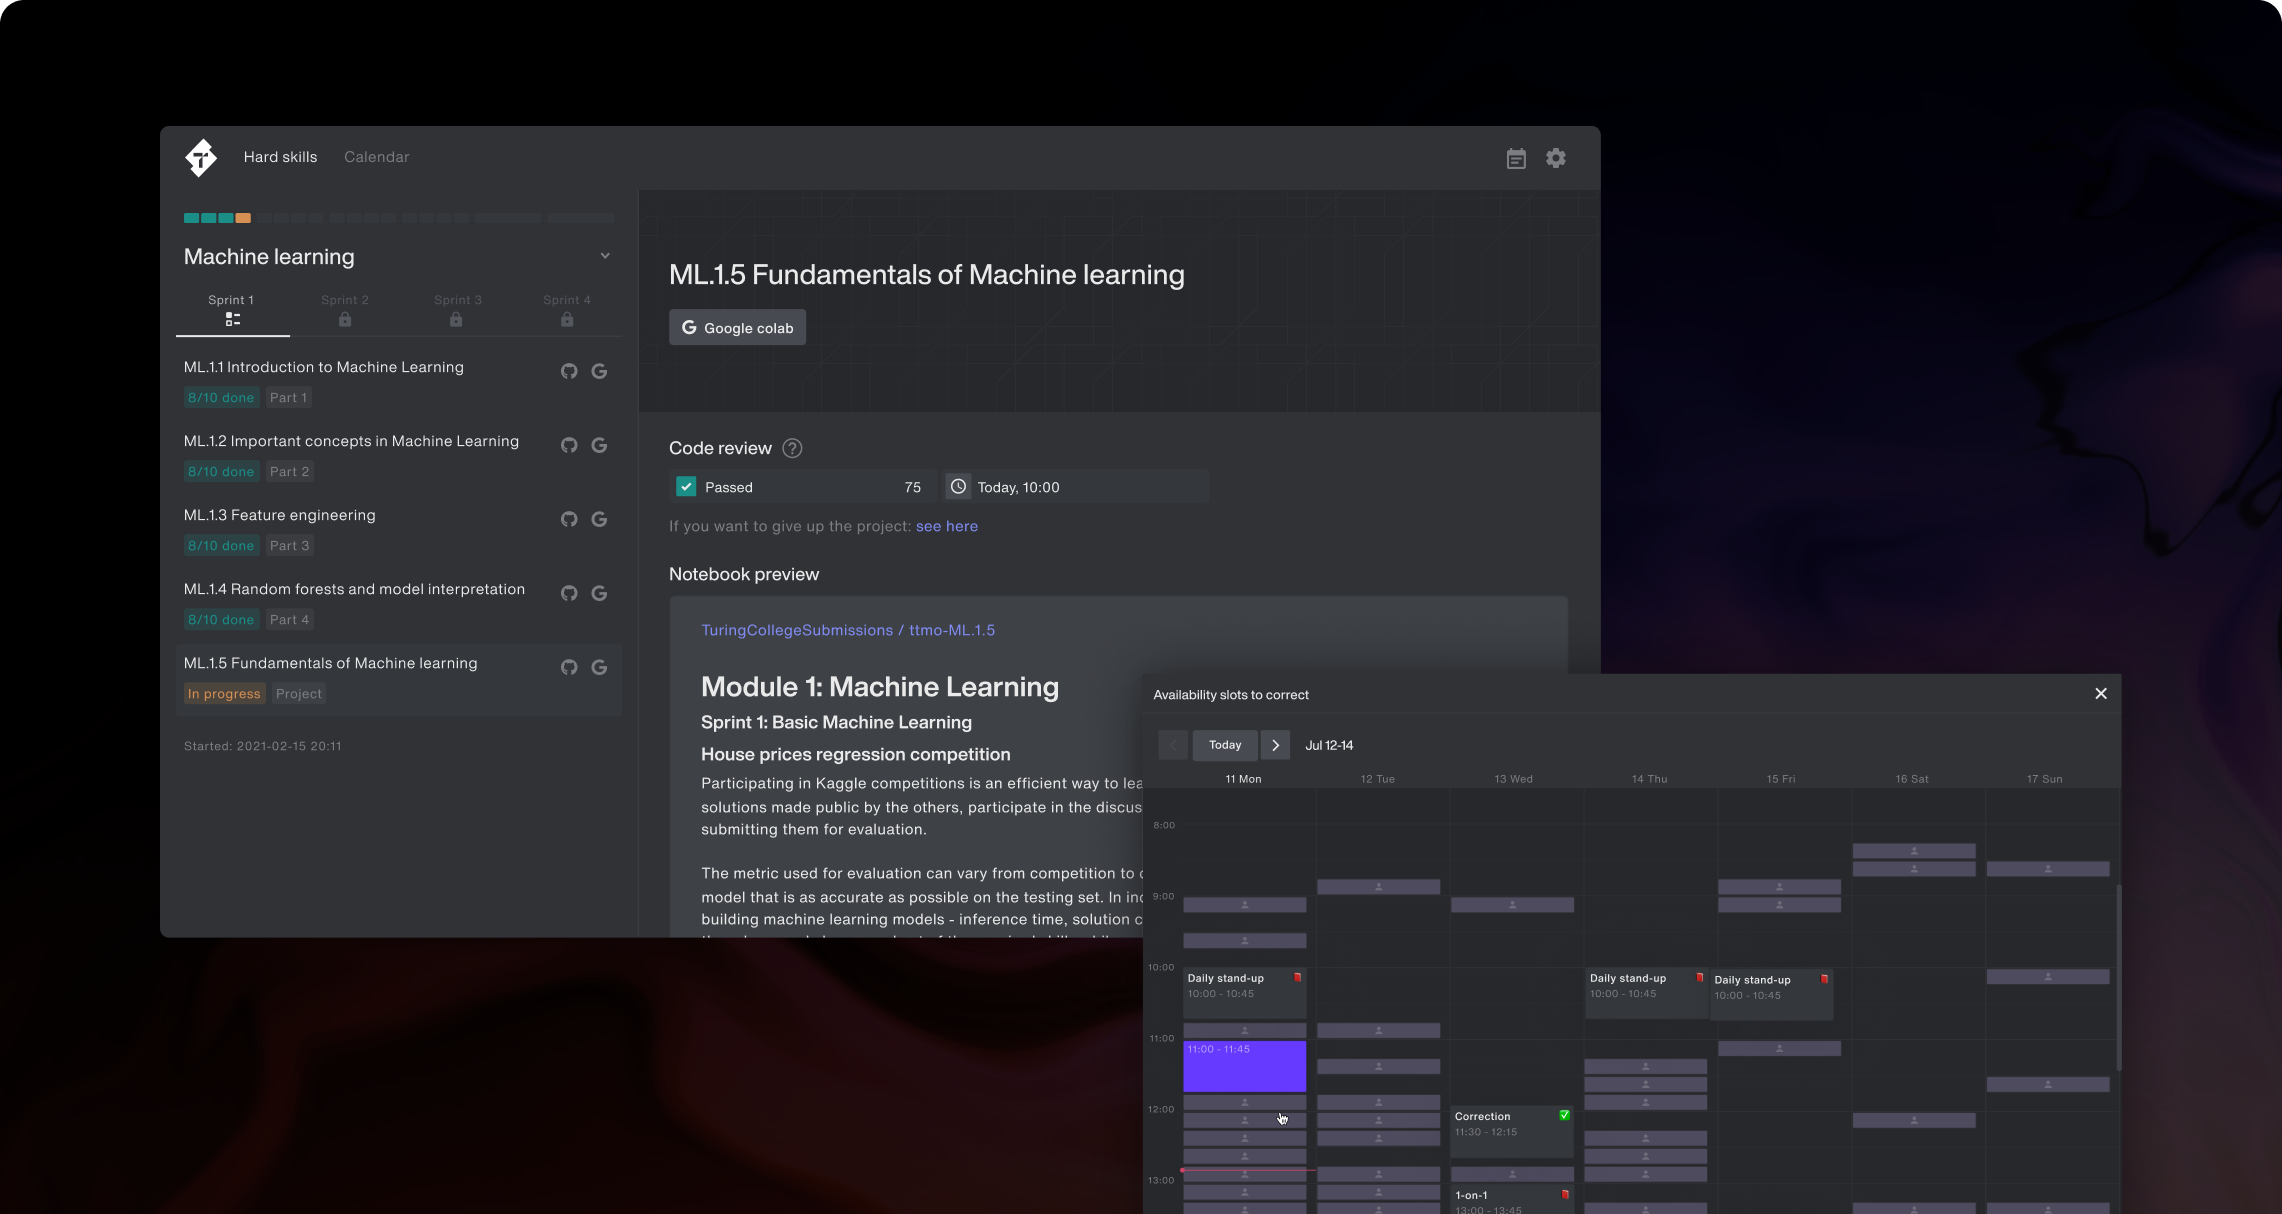Click the calendar notes icon in header

(1516, 158)
